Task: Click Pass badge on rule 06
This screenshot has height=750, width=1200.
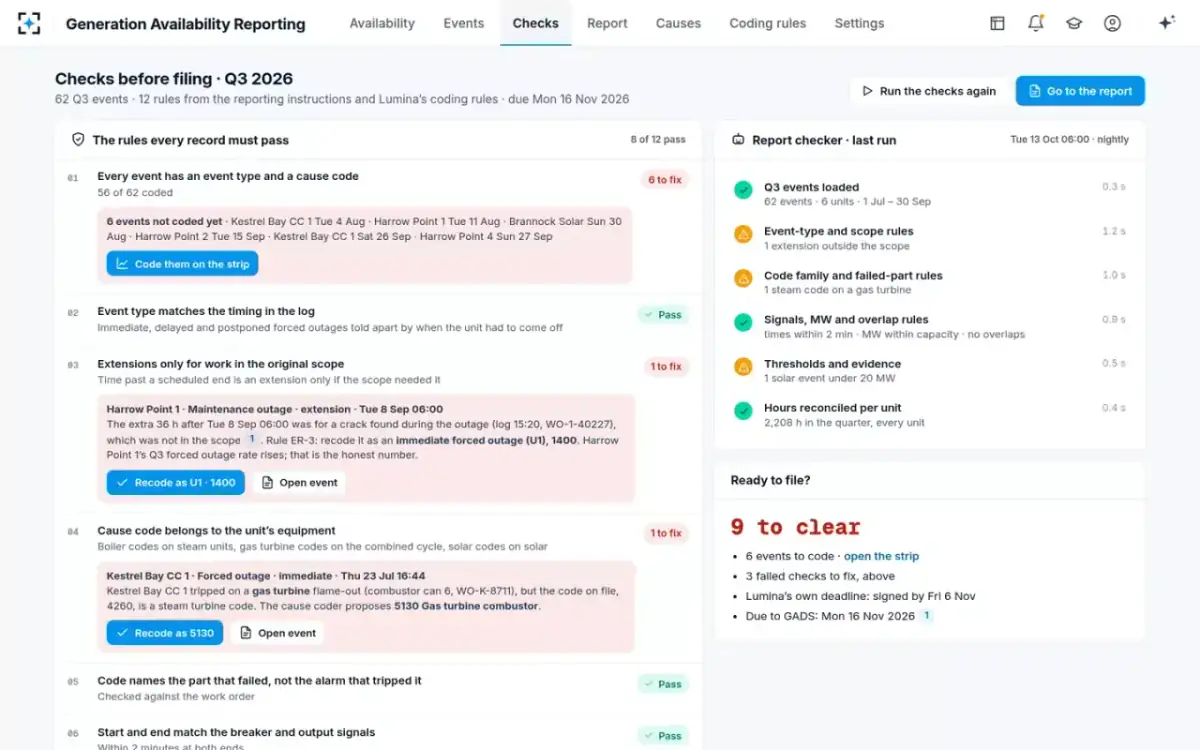Action: (663, 736)
